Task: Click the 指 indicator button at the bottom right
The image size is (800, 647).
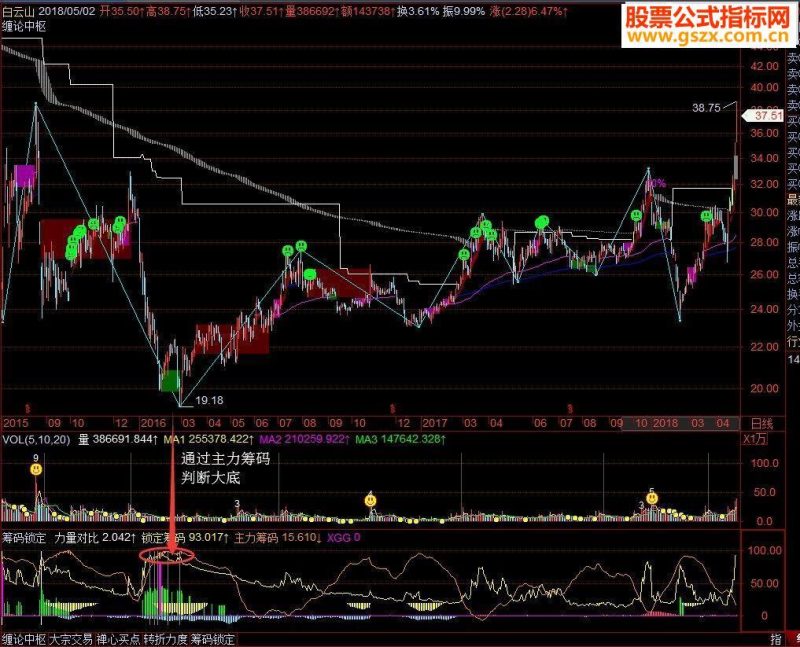Action: tap(776, 639)
